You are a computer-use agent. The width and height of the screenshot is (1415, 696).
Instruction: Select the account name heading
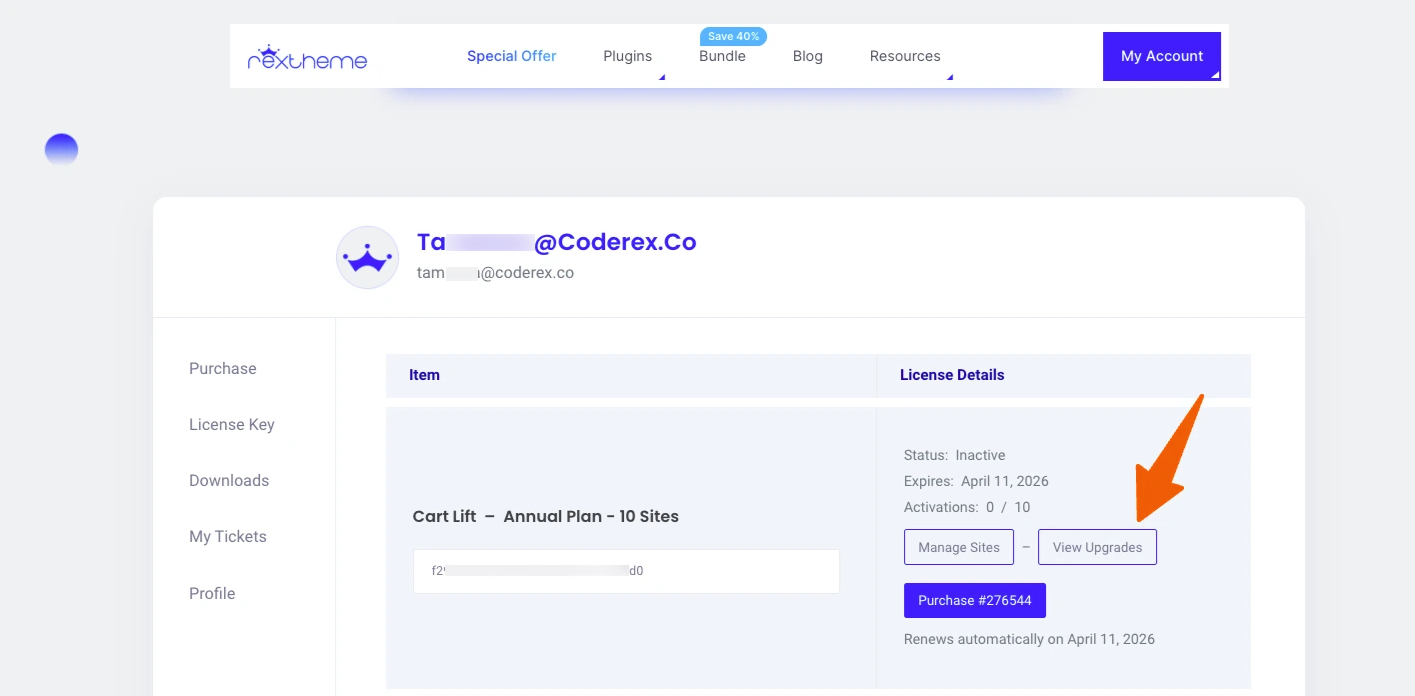click(x=557, y=242)
